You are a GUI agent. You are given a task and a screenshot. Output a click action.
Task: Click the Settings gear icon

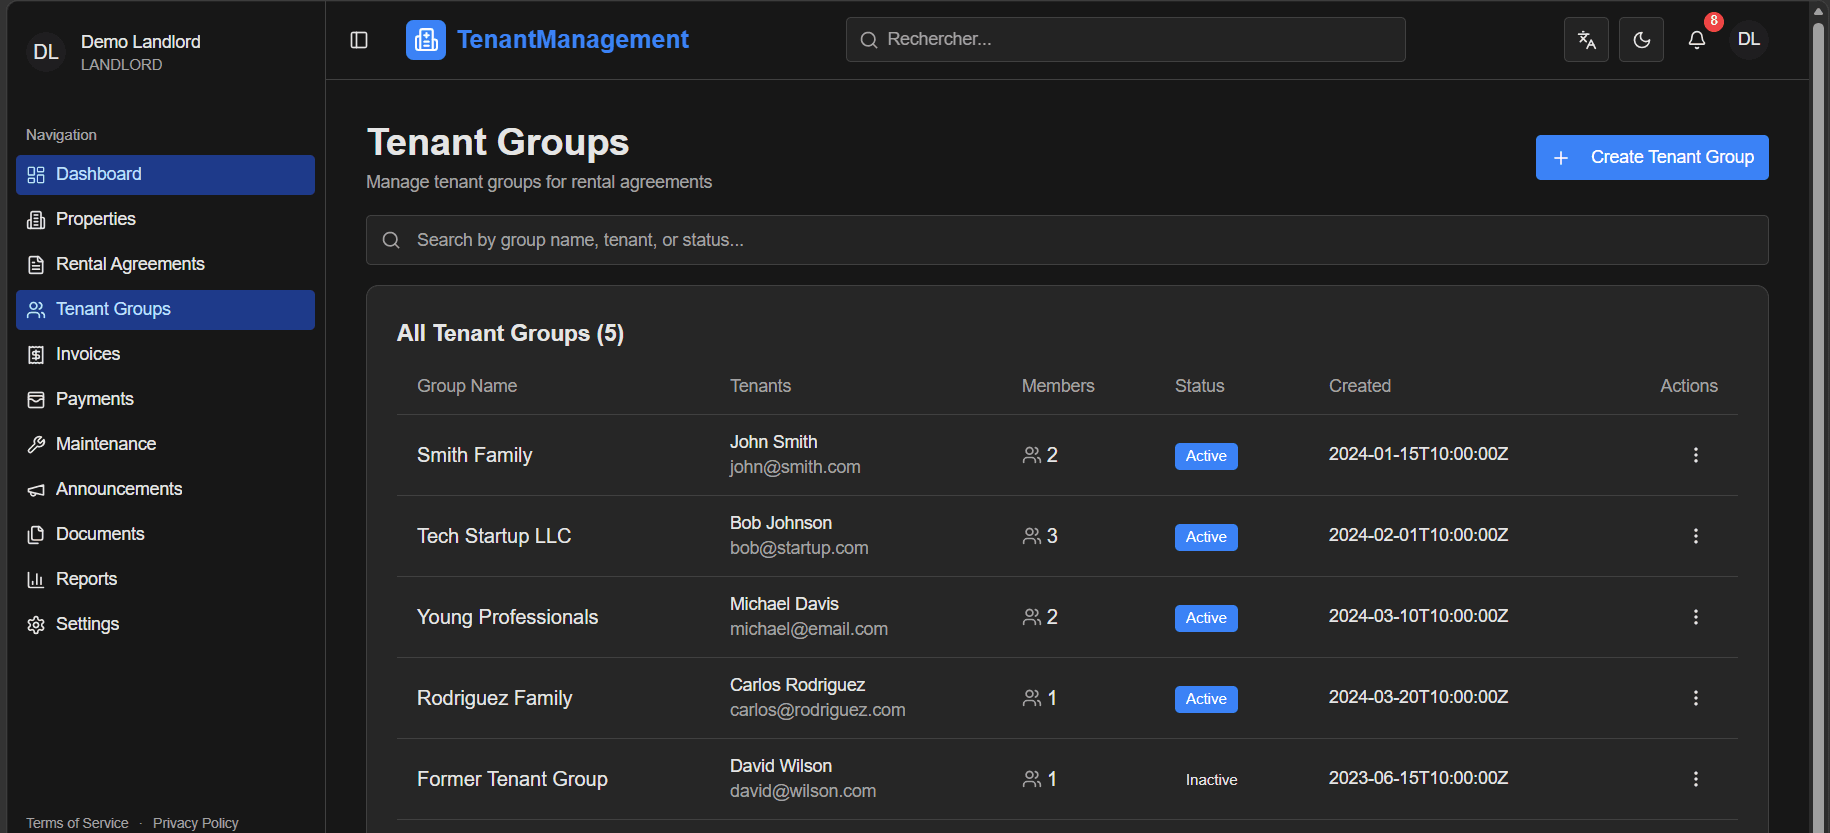coord(36,625)
